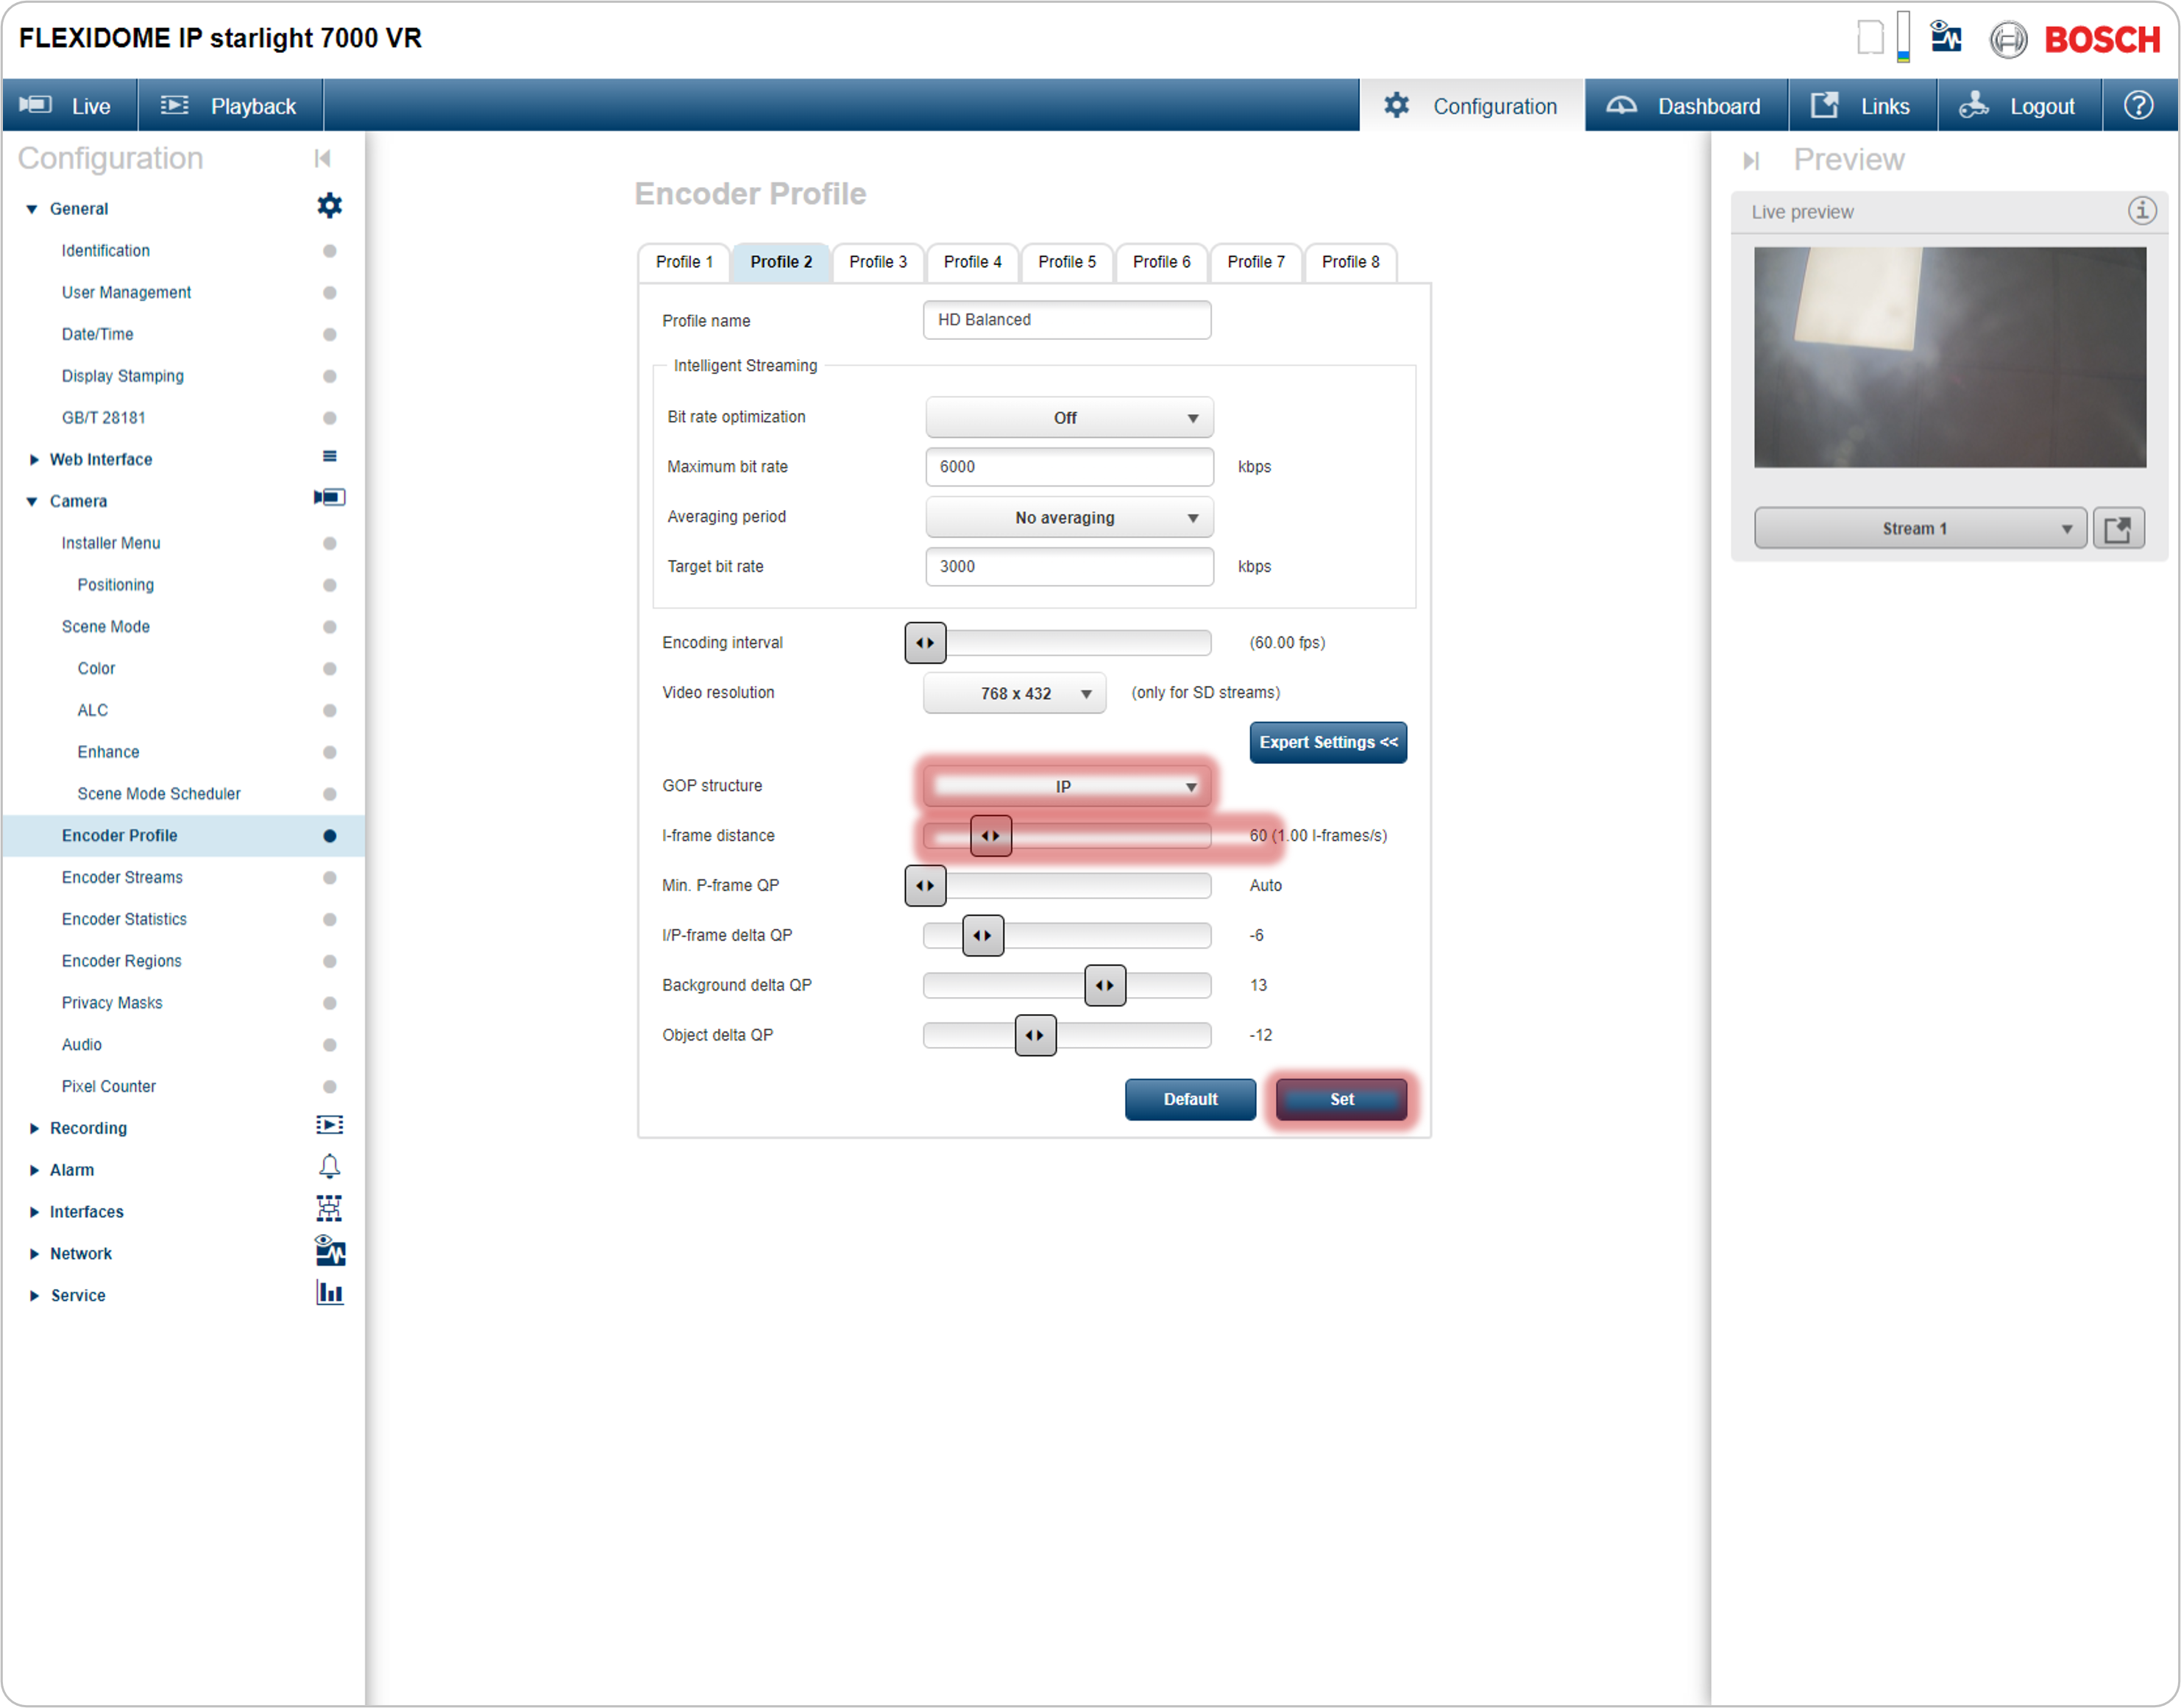Image resolution: width=2181 pixels, height=1708 pixels.
Task: Click the Set button
Action: 1341,1099
